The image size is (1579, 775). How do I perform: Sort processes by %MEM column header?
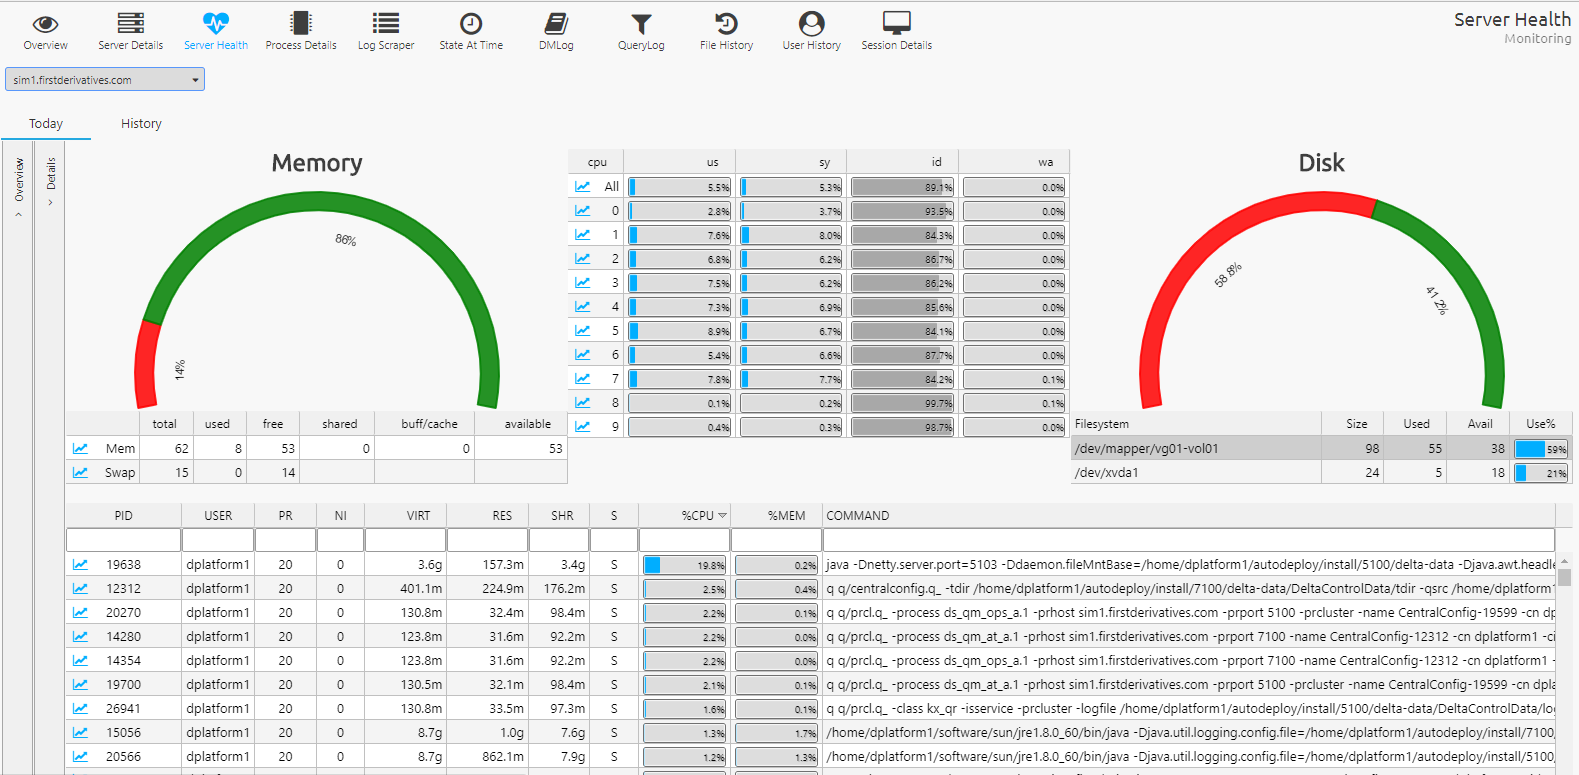[777, 516]
